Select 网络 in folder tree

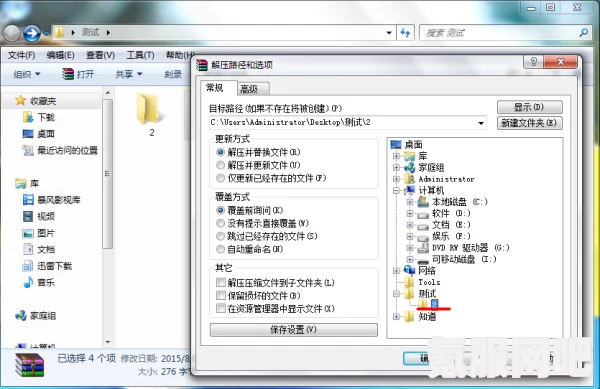coord(427,270)
